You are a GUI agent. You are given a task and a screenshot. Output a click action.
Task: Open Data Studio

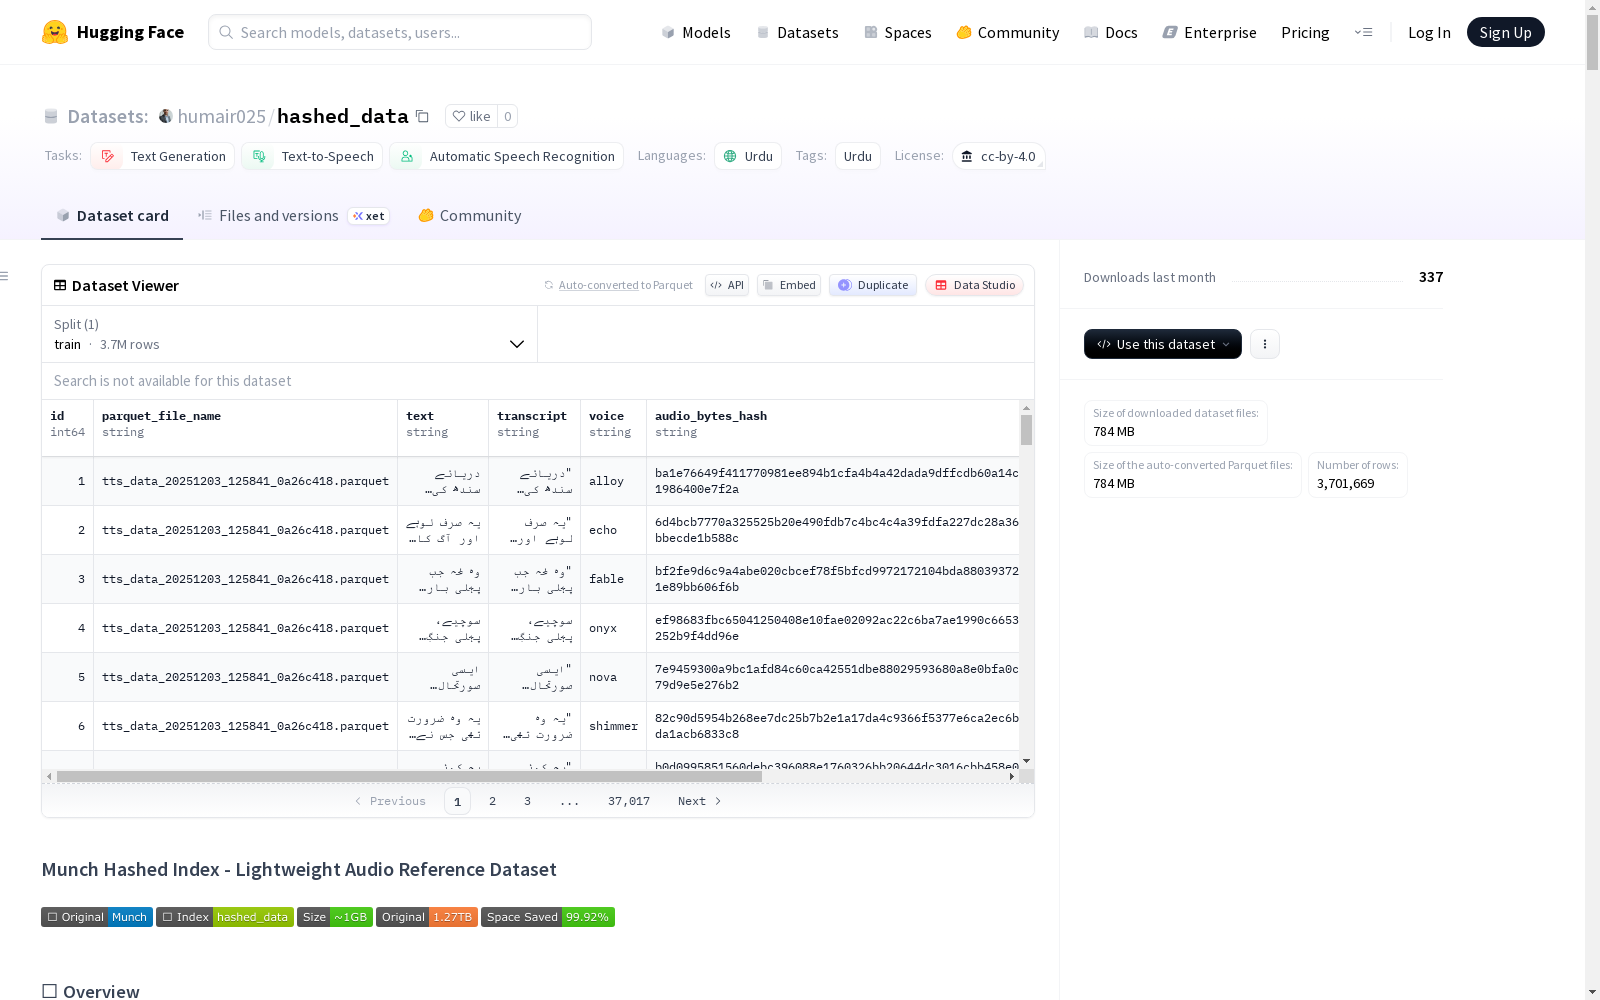(975, 285)
